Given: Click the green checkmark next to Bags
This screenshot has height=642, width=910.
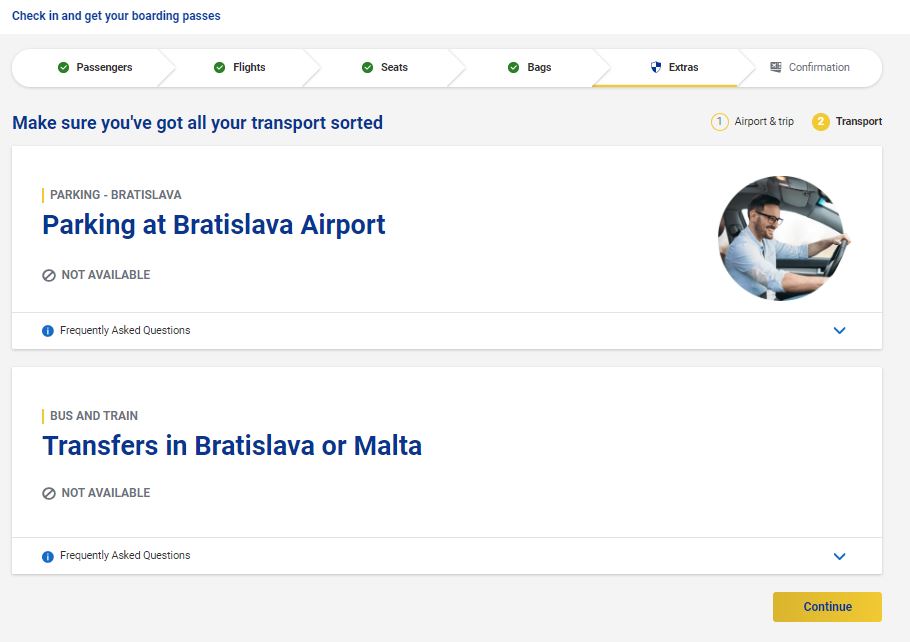Looking at the screenshot, I should (x=514, y=68).
